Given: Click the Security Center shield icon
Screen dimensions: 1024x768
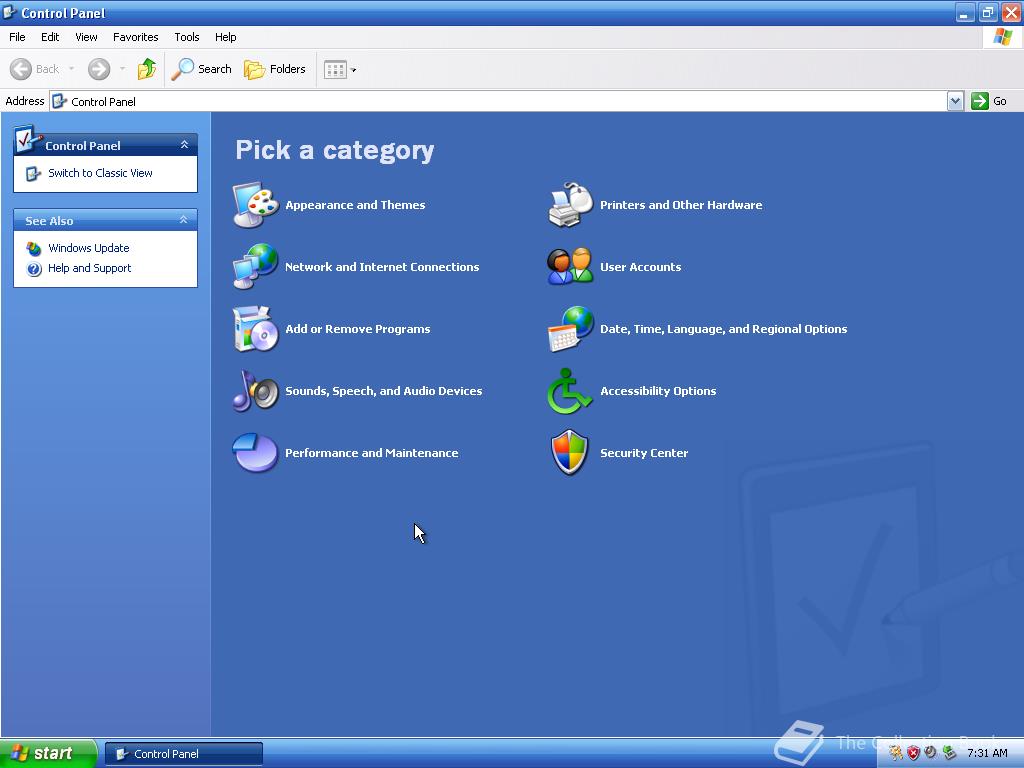Looking at the screenshot, I should click(x=570, y=453).
